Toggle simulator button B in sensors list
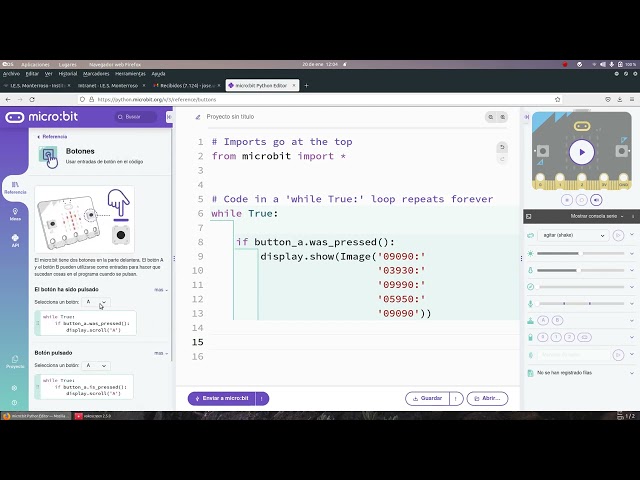Screen dimensions: 640x480 [558, 320]
